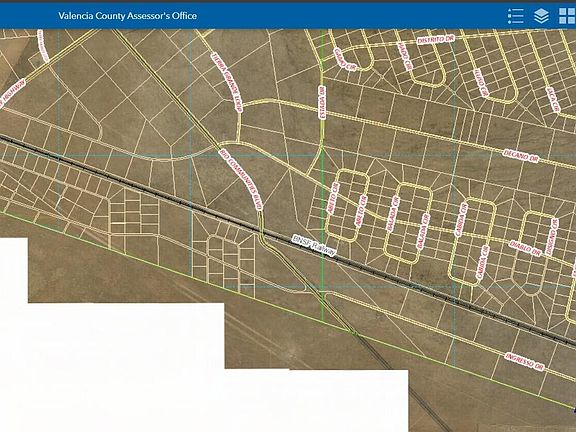
Task: Click the Rio Communities Blvd label
Action: [x=241, y=179]
